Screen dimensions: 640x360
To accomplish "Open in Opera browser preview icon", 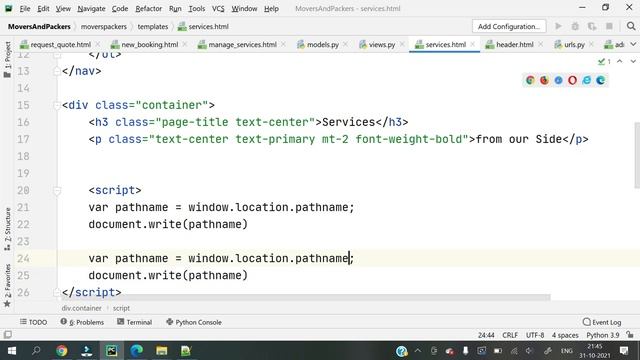I will click(572, 80).
